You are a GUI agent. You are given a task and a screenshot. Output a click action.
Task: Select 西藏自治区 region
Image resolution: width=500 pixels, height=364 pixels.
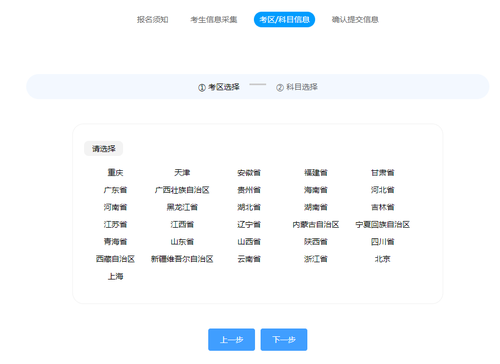(115, 259)
